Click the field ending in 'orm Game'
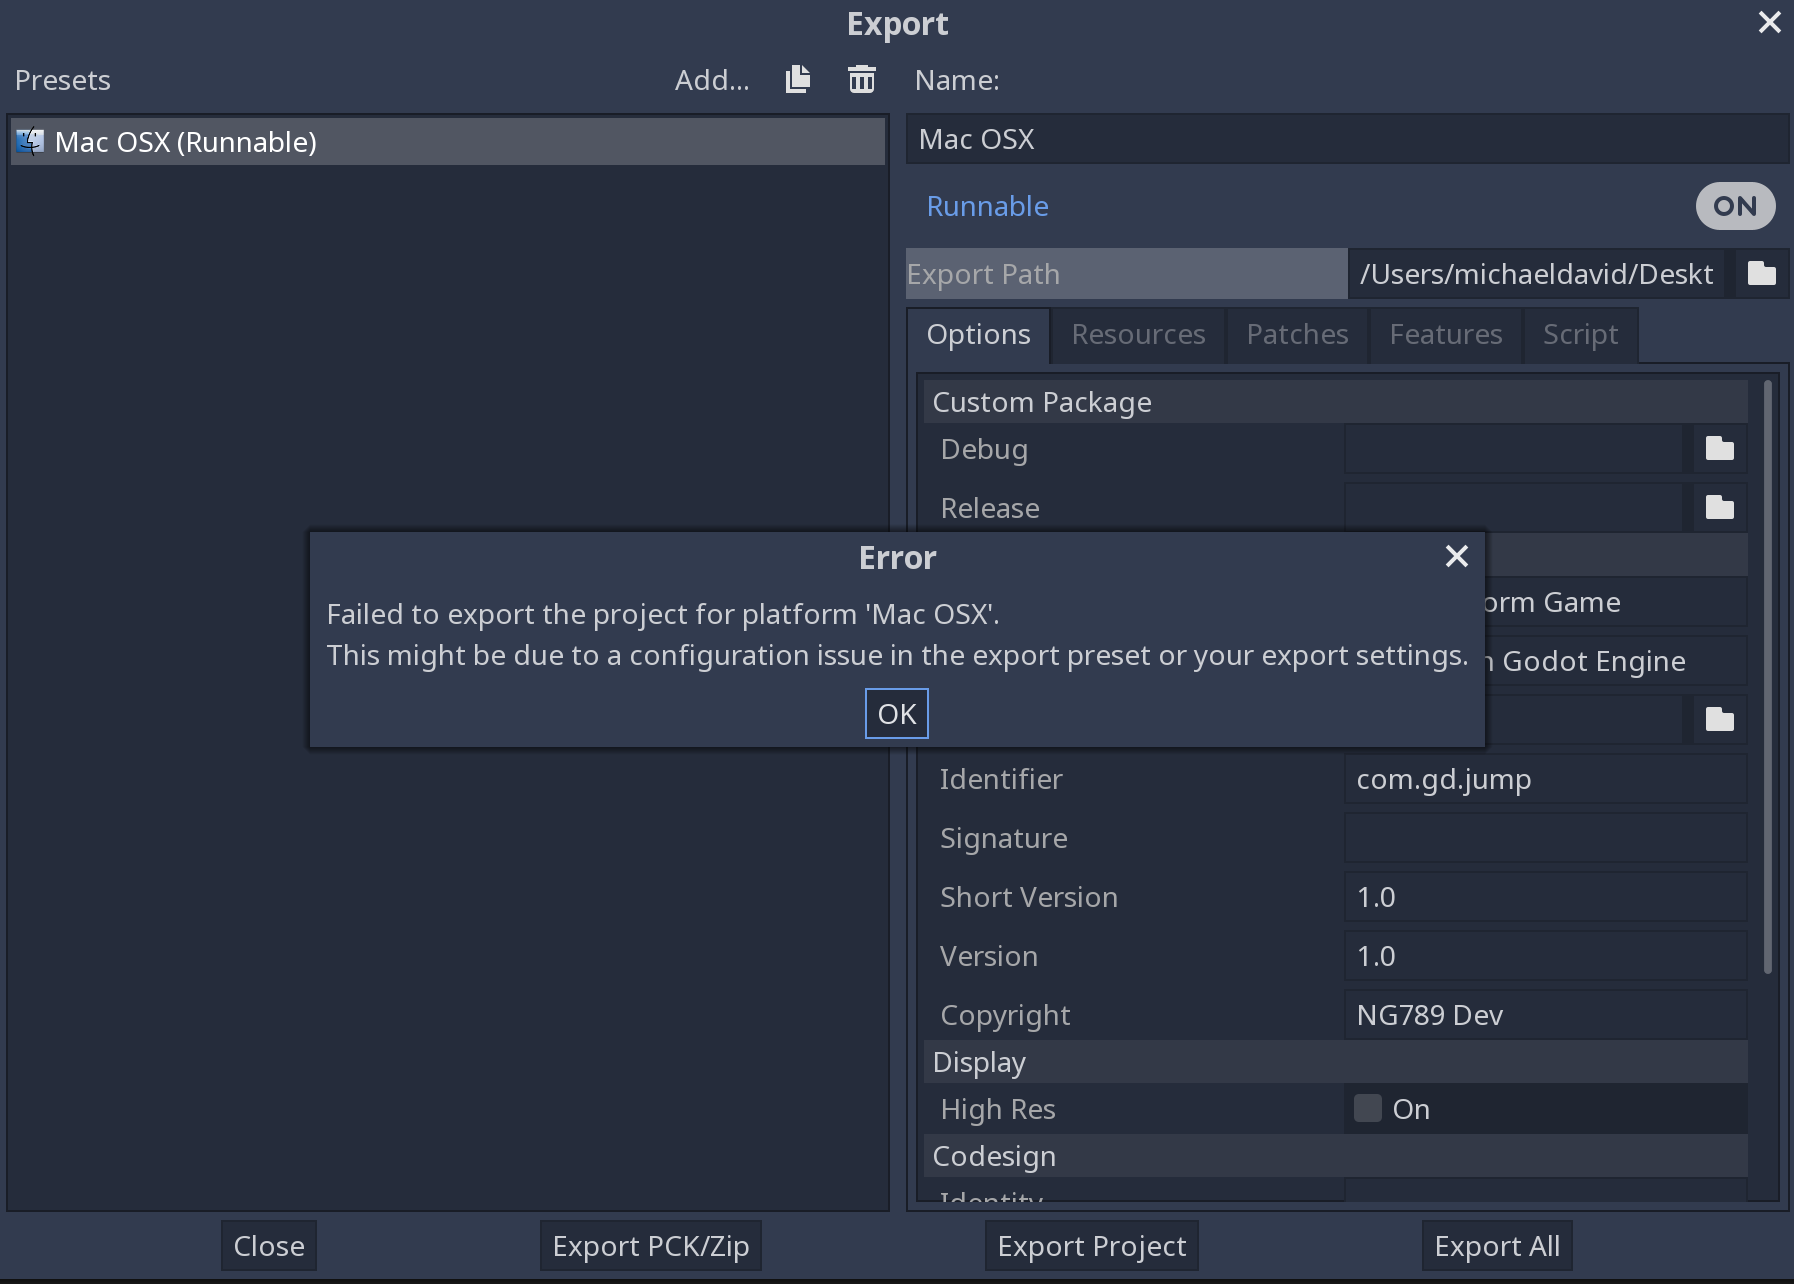This screenshot has height=1284, width=1794. click(x=1616, y=602)
